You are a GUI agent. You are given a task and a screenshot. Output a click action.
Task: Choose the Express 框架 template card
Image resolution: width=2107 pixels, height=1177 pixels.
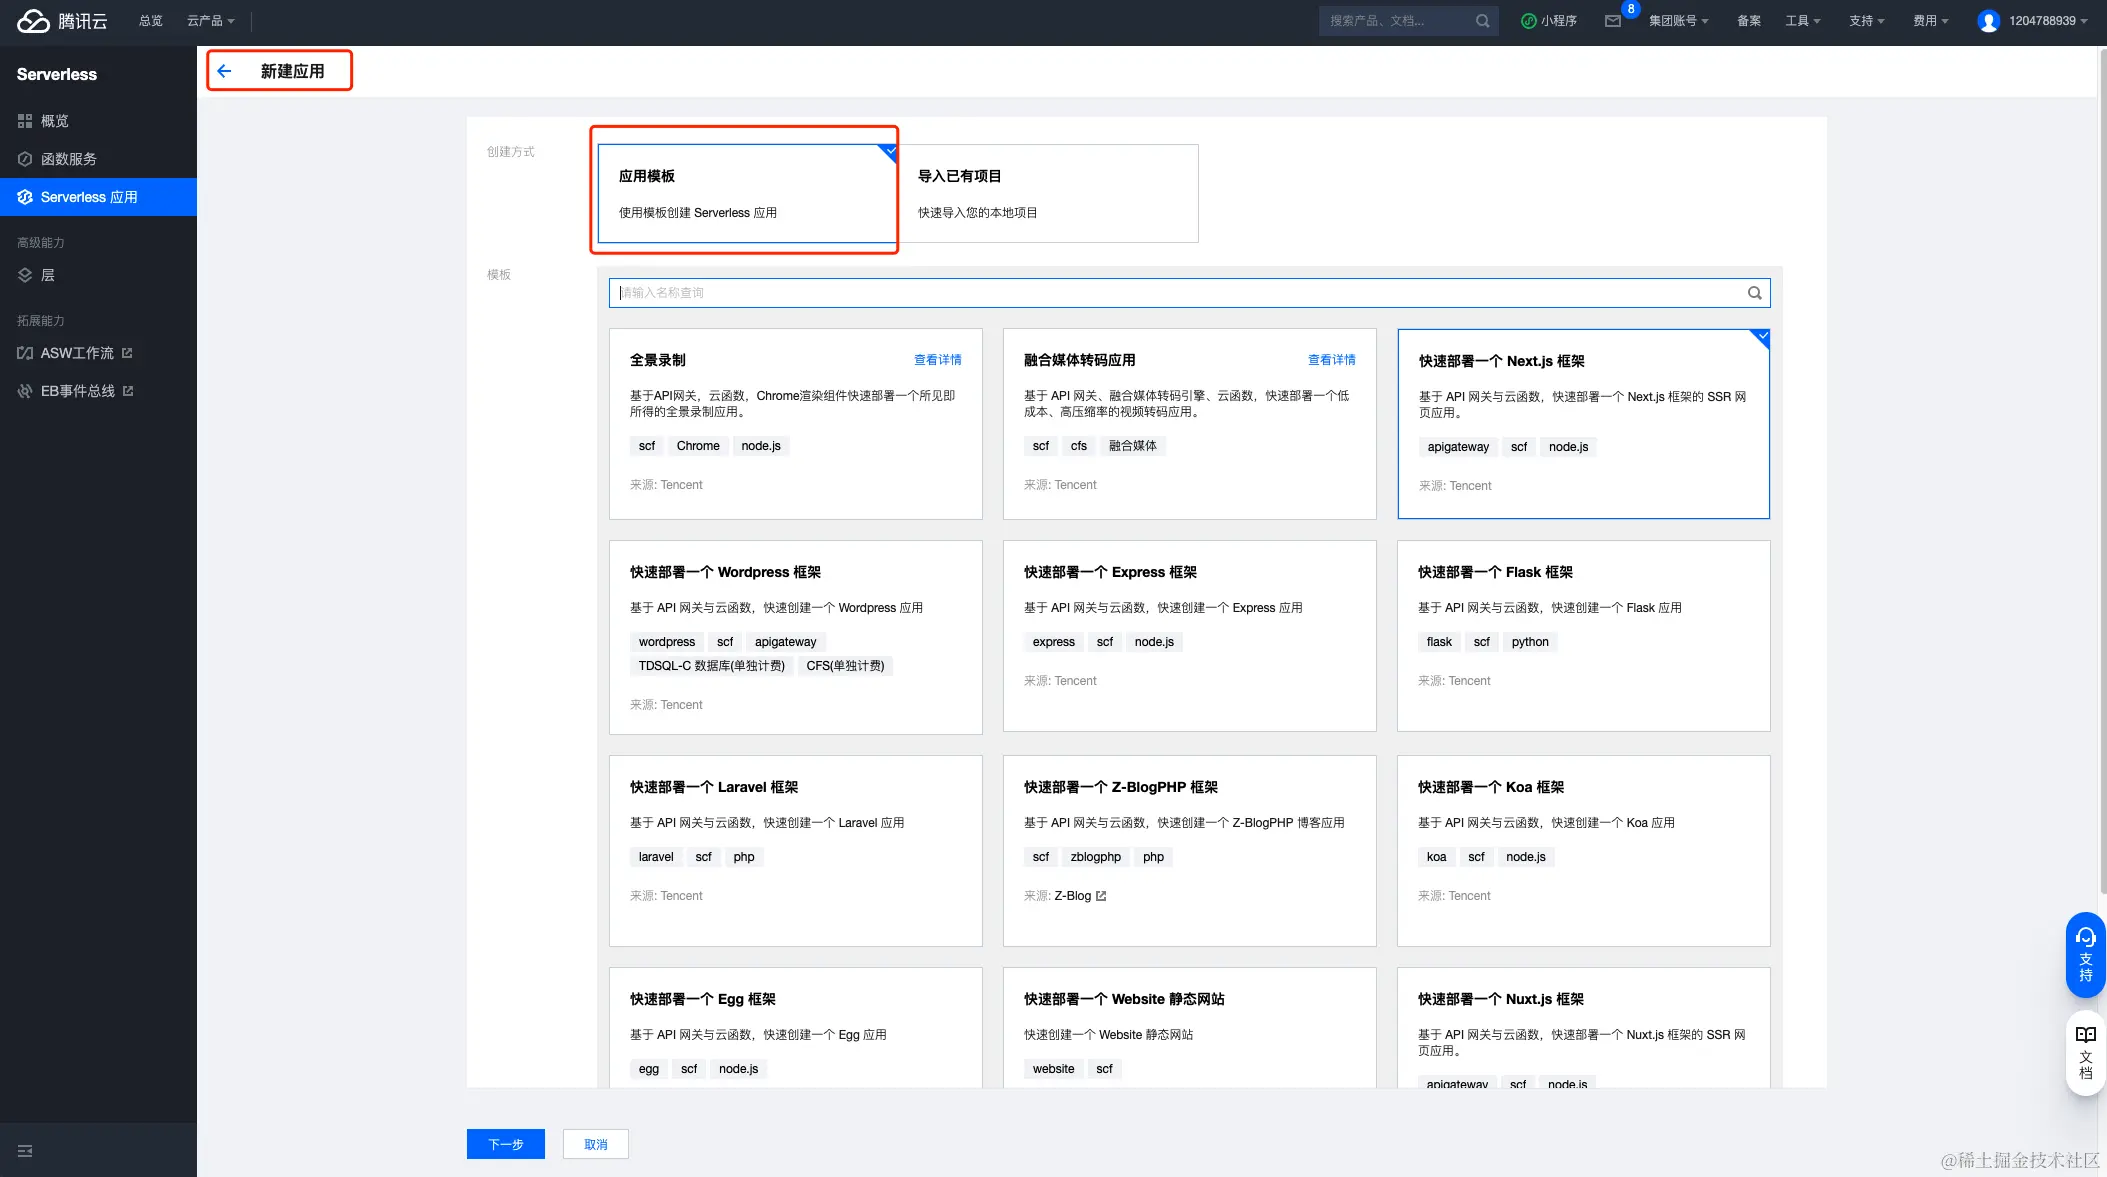(x=1189, y=635)
